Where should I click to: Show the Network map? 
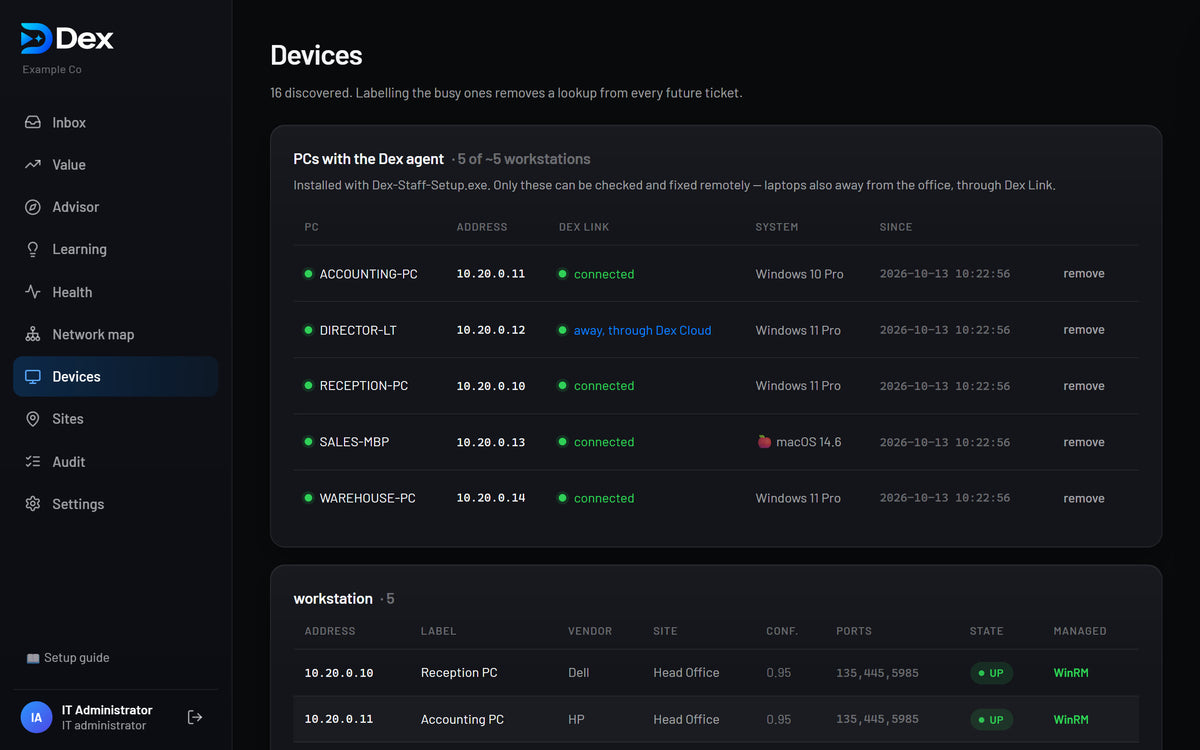pyautogui.click(x=115, y=334)
